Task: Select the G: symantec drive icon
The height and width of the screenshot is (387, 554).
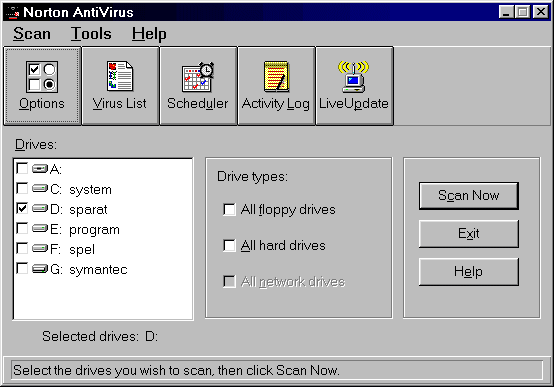Action: [x=40, y=269]
